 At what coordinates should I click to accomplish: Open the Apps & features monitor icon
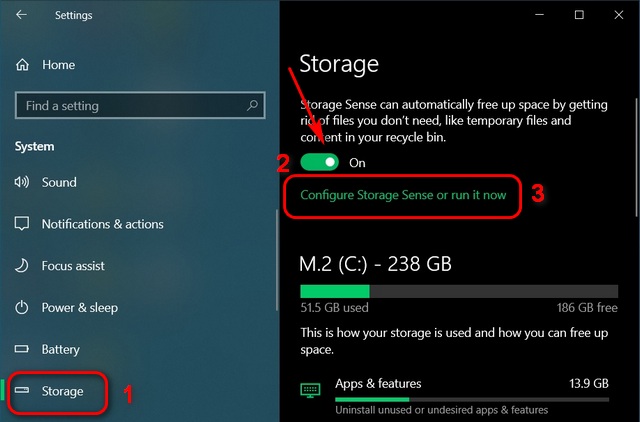[x=310, y=390]
